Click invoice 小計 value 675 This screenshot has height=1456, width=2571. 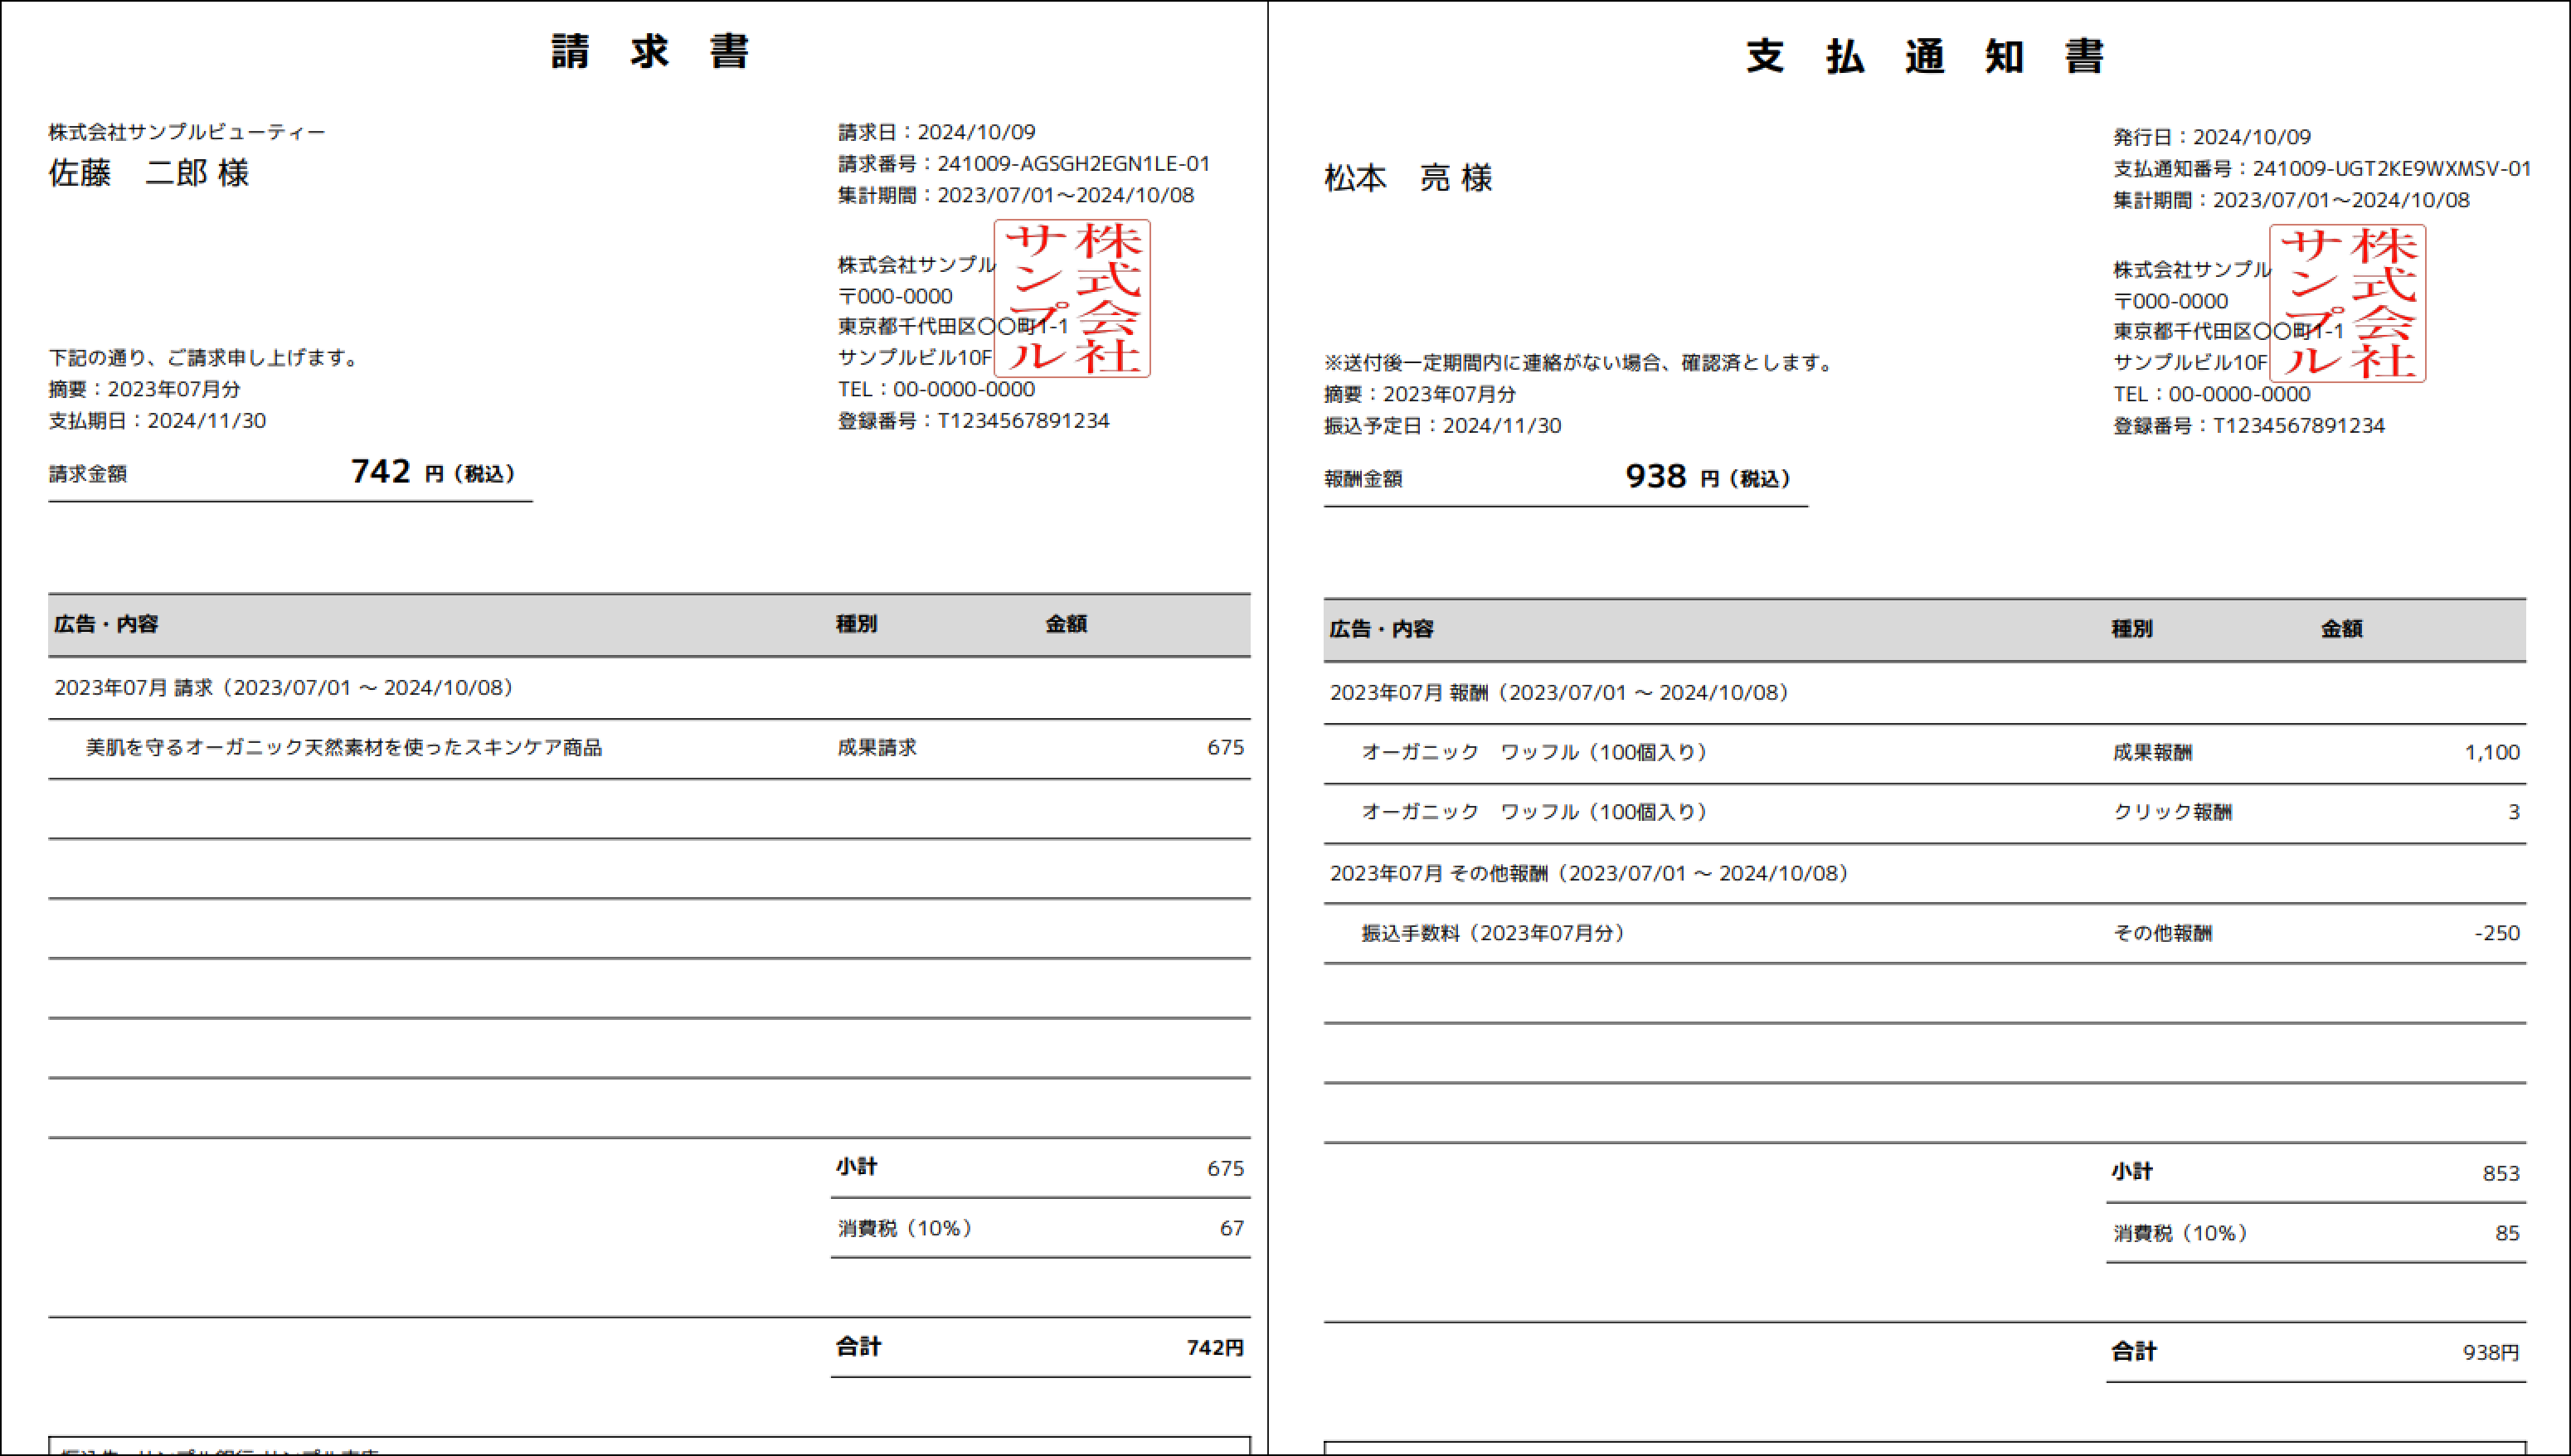(x=1225, y=1168)
